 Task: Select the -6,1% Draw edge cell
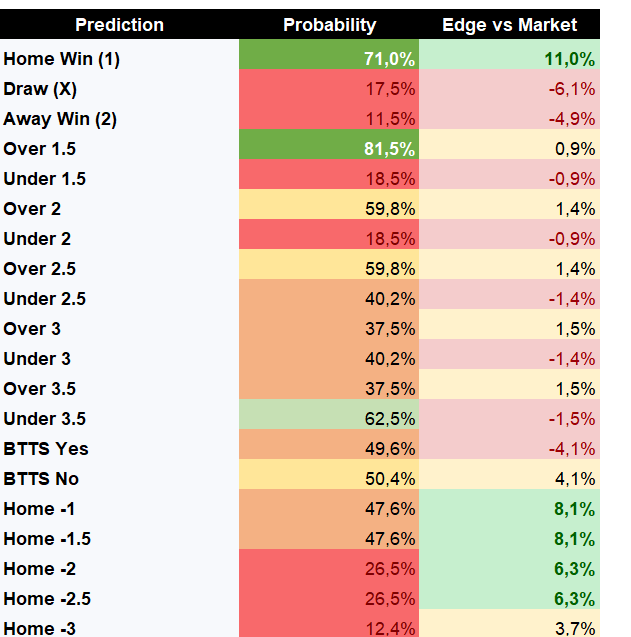click(509, 89)
